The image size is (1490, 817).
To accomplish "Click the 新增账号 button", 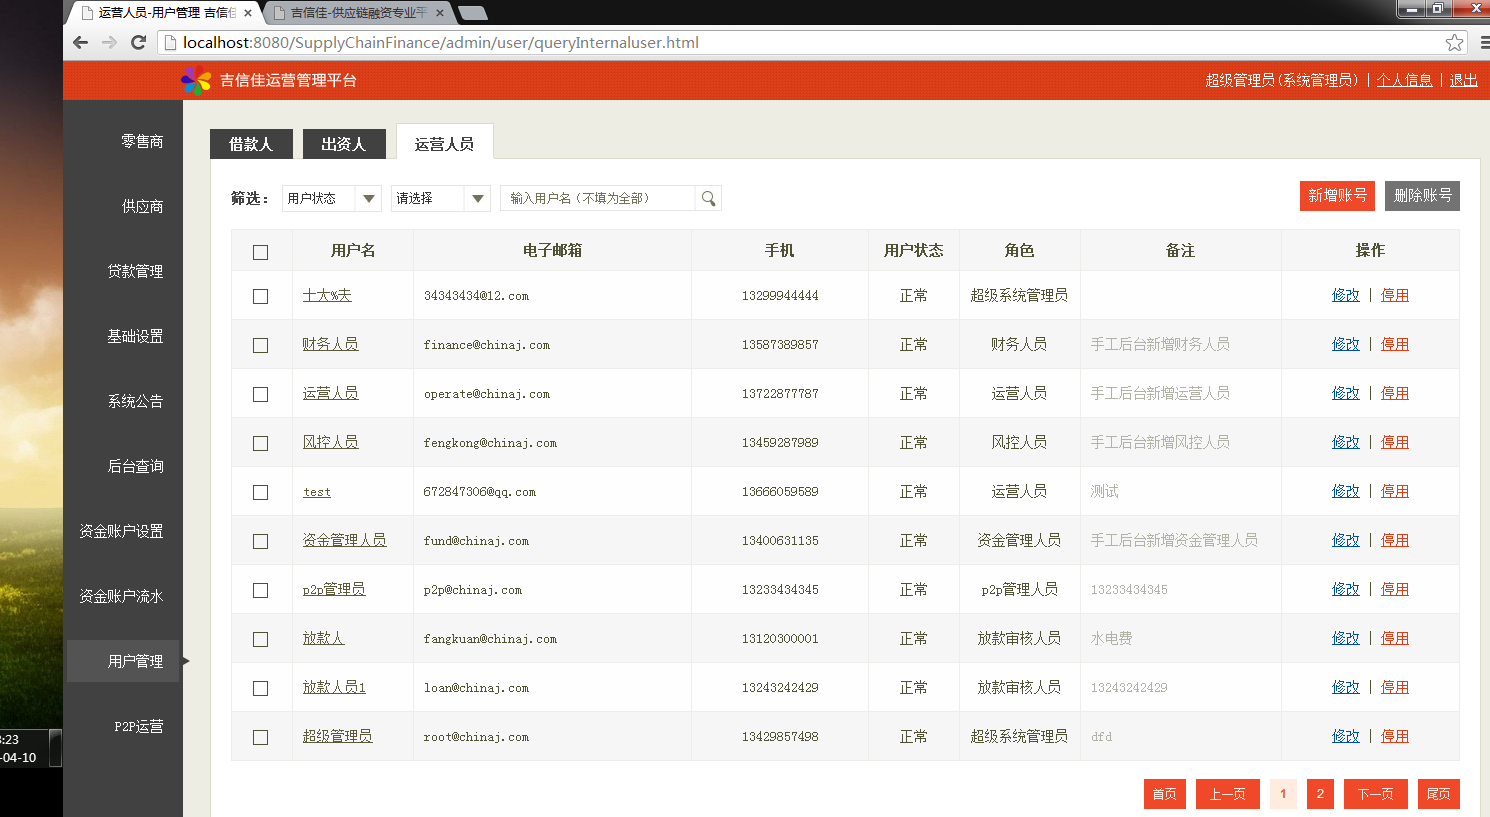I will tap(1337, 196).
